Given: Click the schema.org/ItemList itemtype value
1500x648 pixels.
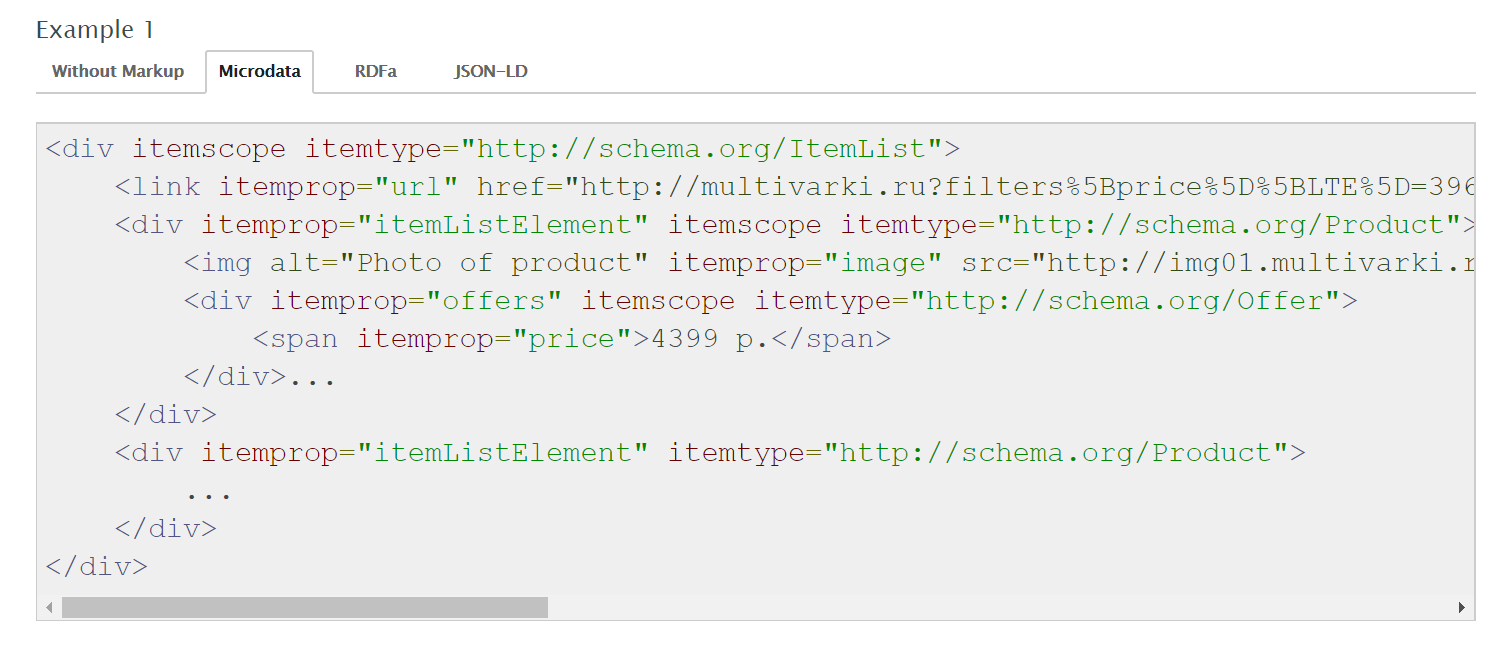Looking at the screenshot, I should click(x=701, y=149).
